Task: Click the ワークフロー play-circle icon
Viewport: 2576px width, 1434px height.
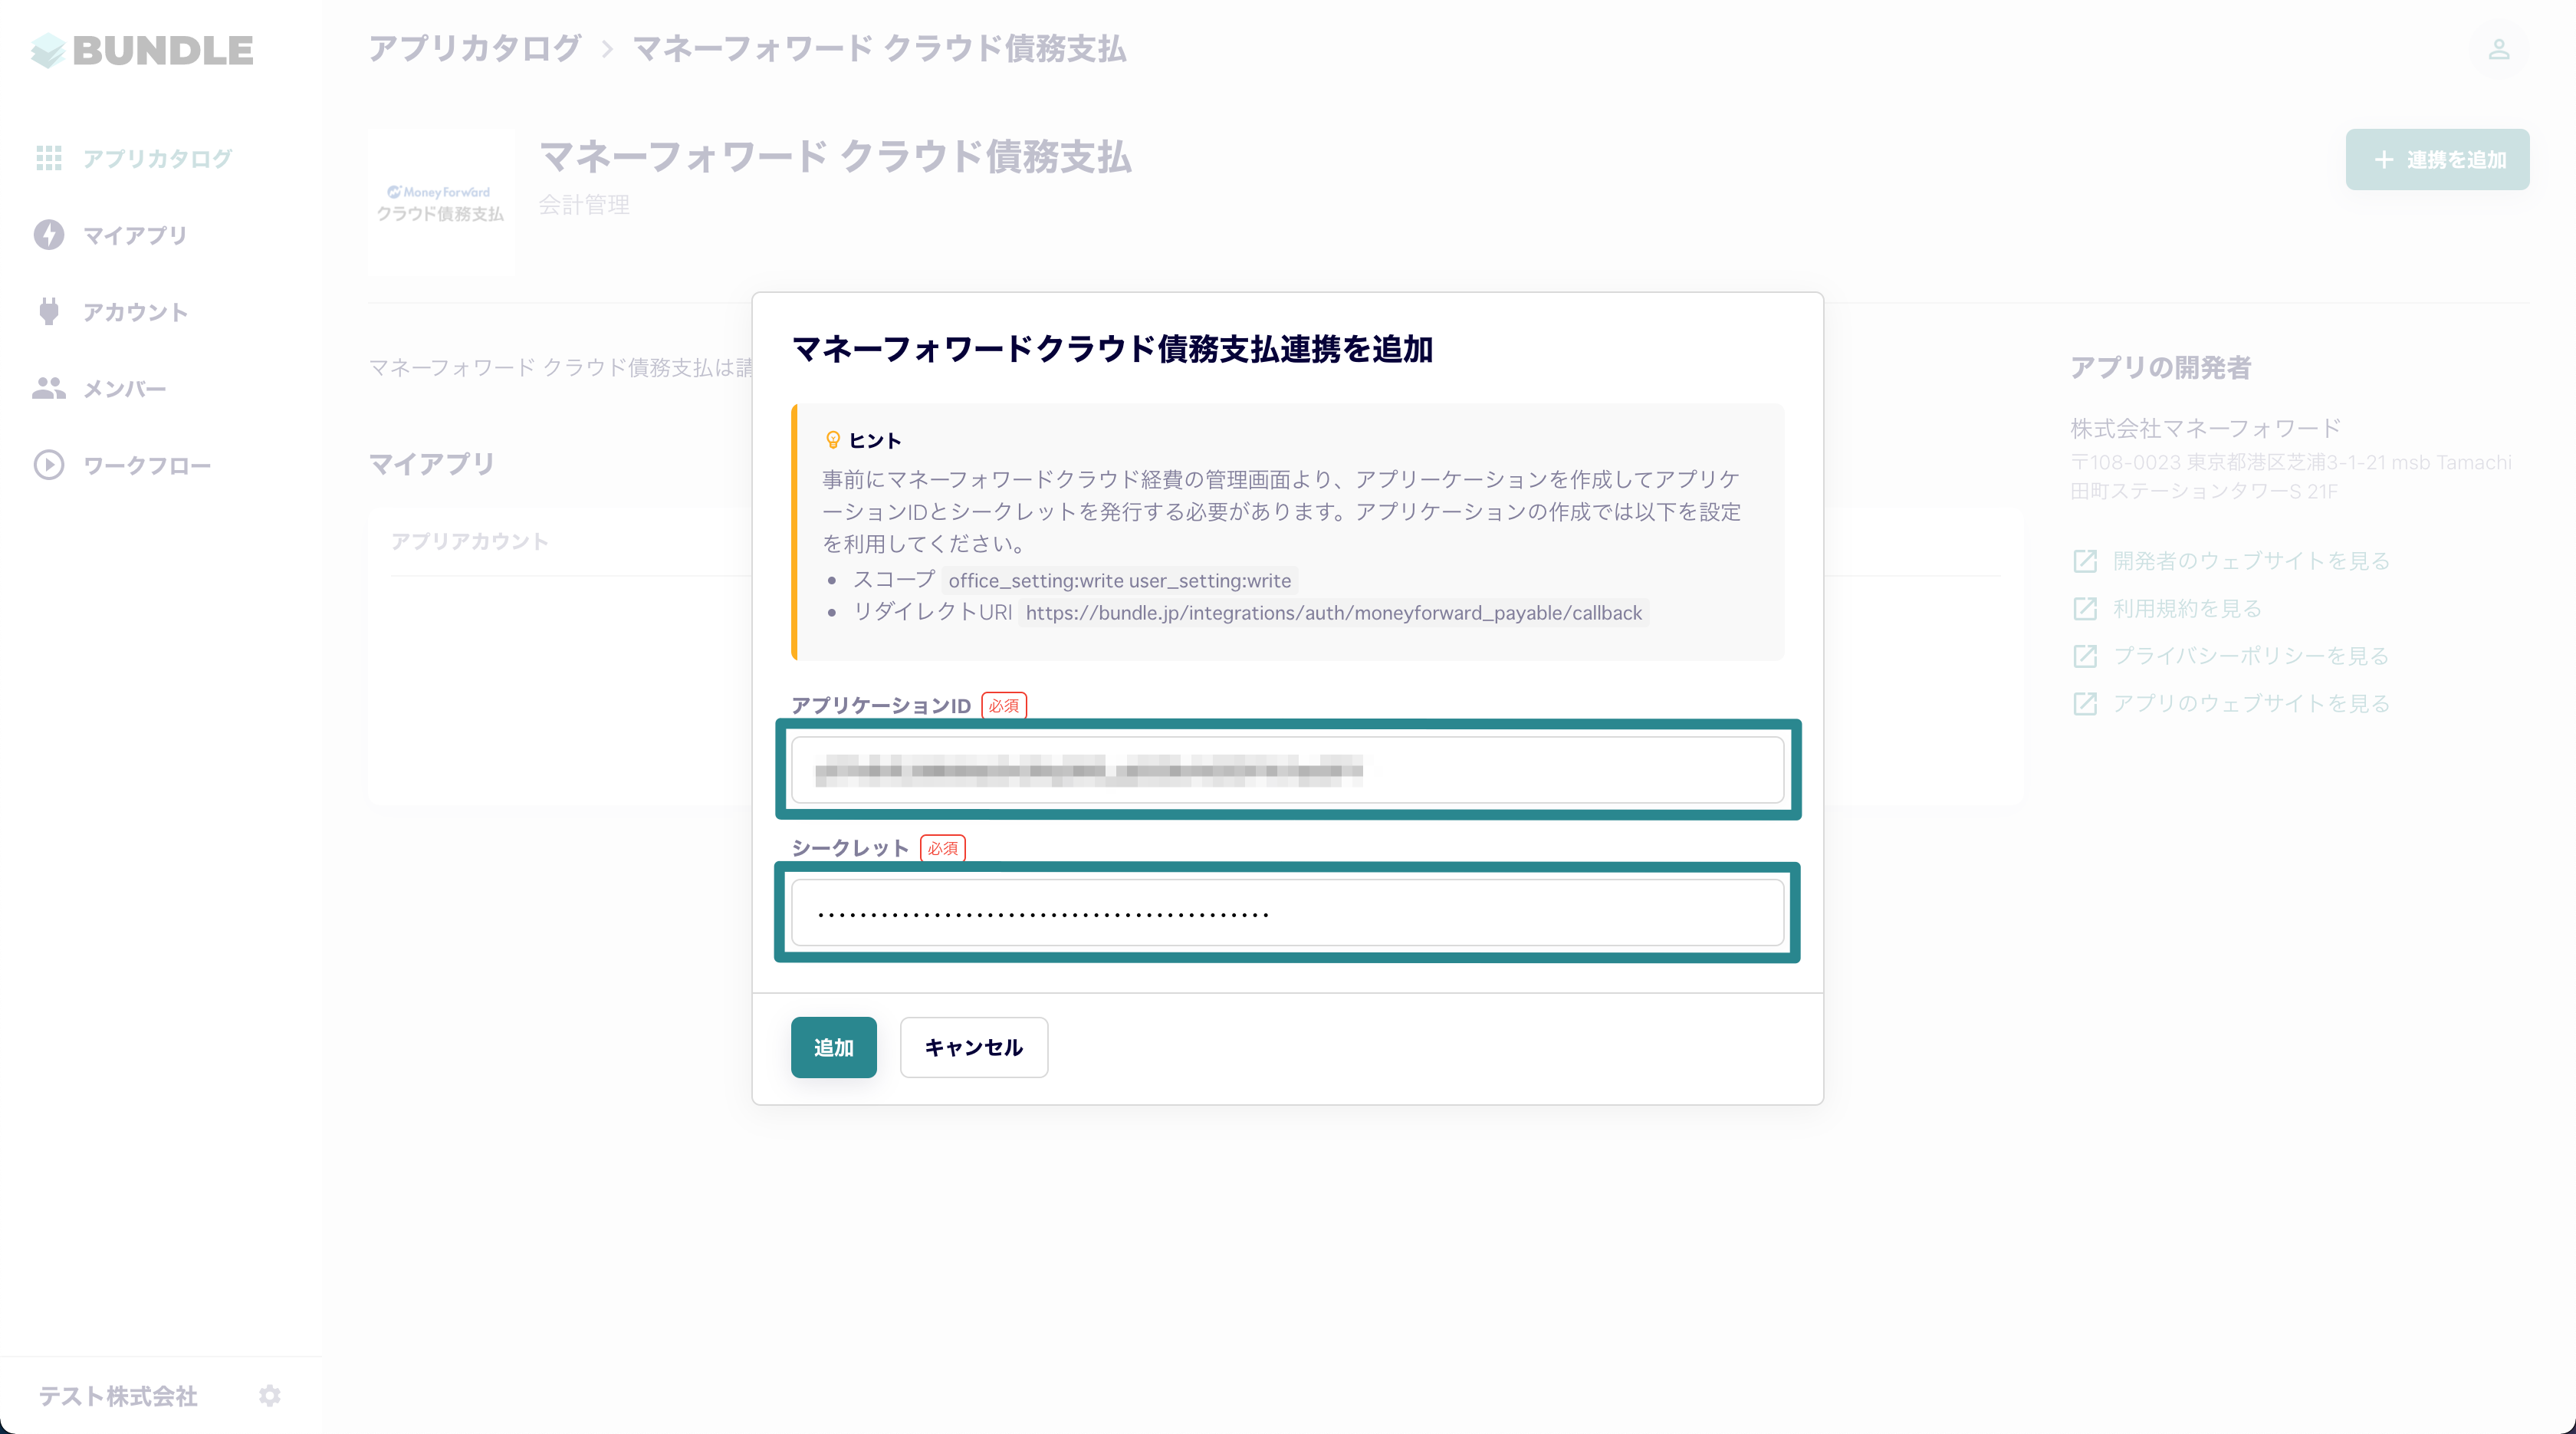Action: pyautogui.click(x=49, y=465)
